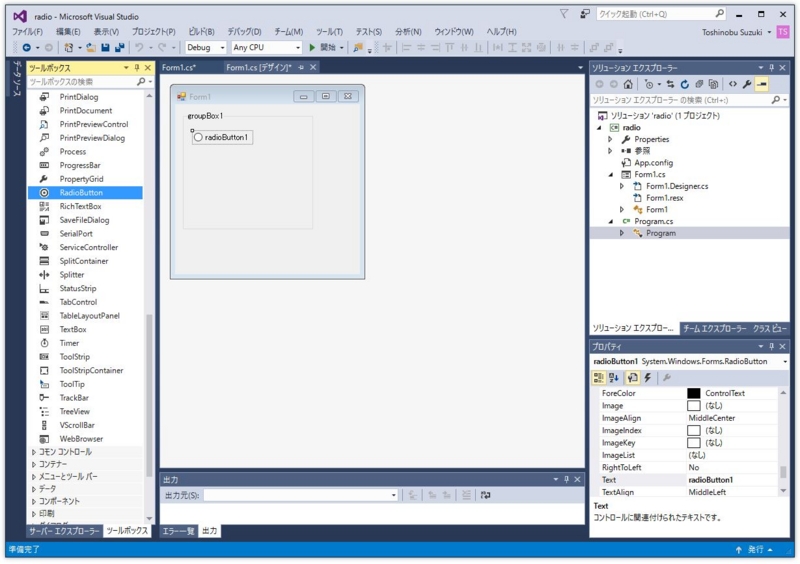Click Show All Files icon
The width and height of the screenshot is (800, 564).
[x=713, y=84]
